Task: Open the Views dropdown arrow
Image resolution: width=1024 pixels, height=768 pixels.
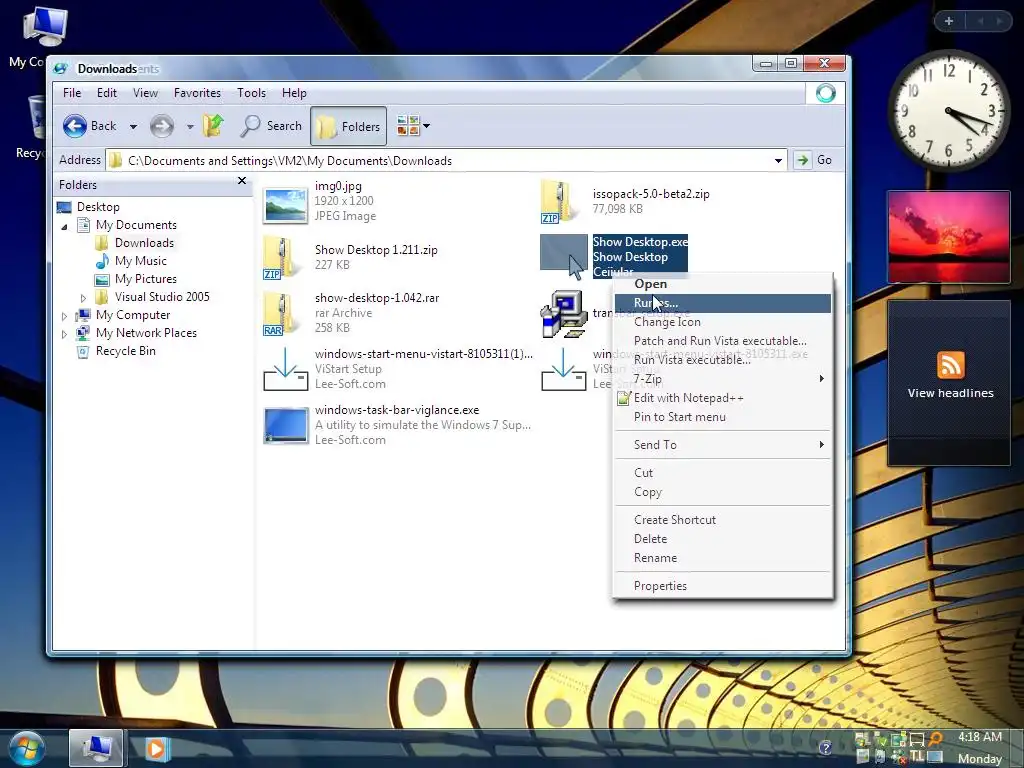Action: (x=426, y=125)
